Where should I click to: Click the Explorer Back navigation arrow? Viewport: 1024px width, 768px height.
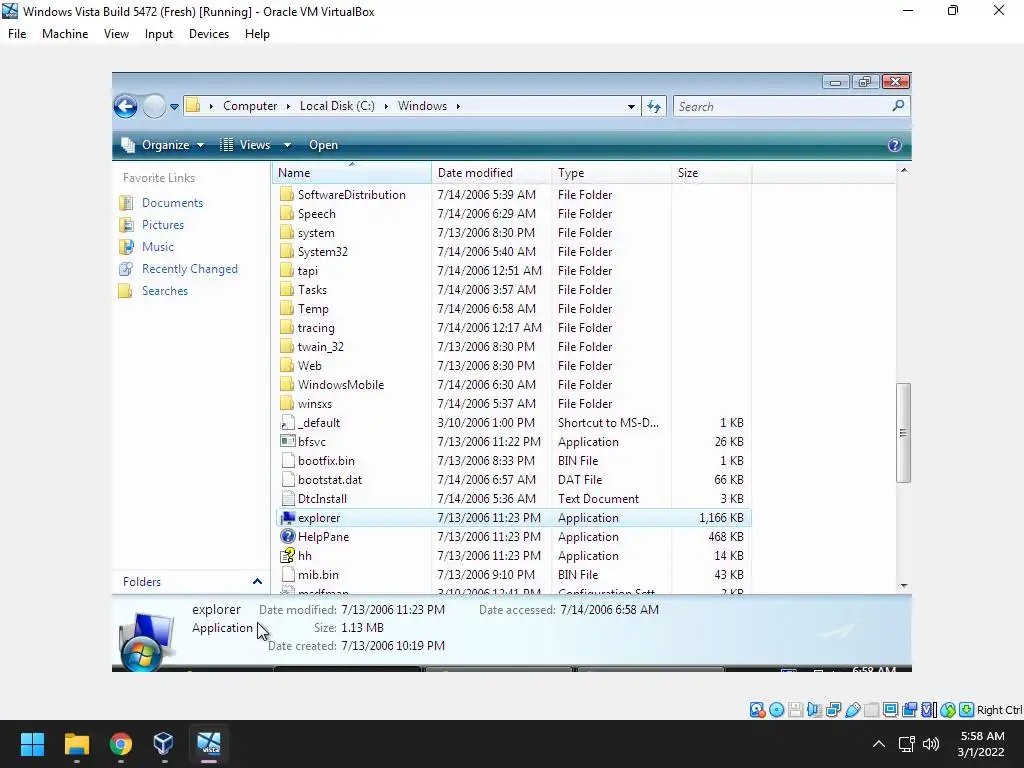pyautogui.click(x=125, y=106)
